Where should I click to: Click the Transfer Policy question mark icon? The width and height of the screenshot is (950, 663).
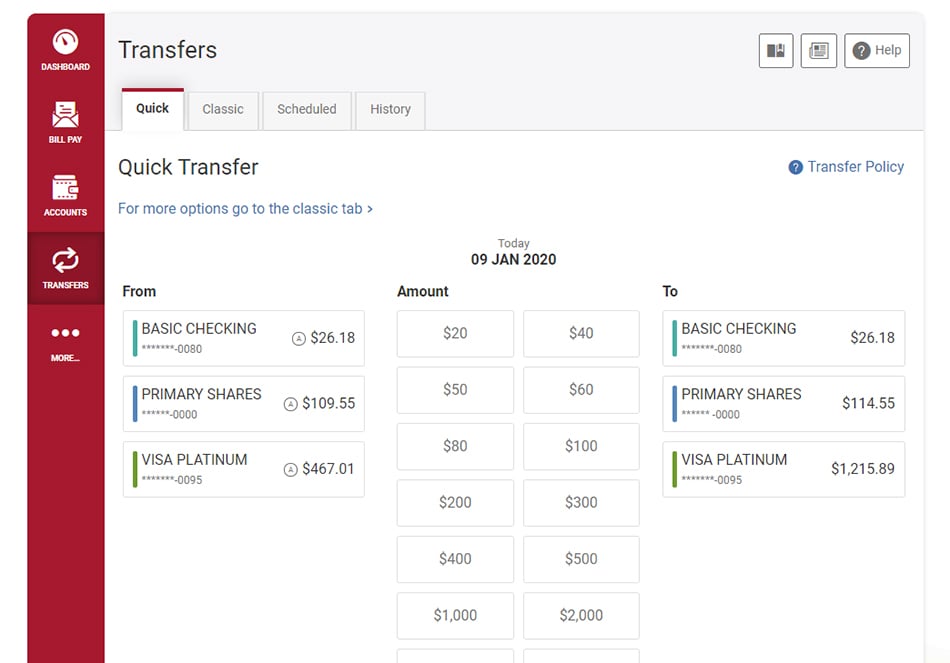tap(795, 167)
